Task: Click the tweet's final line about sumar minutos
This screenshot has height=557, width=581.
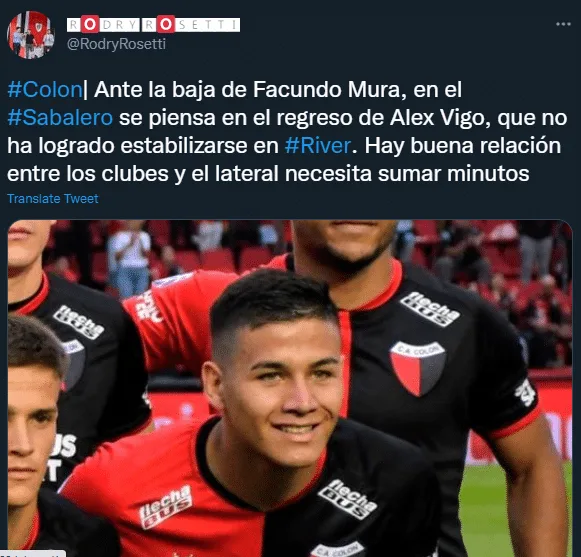Action: click(268, 173)
